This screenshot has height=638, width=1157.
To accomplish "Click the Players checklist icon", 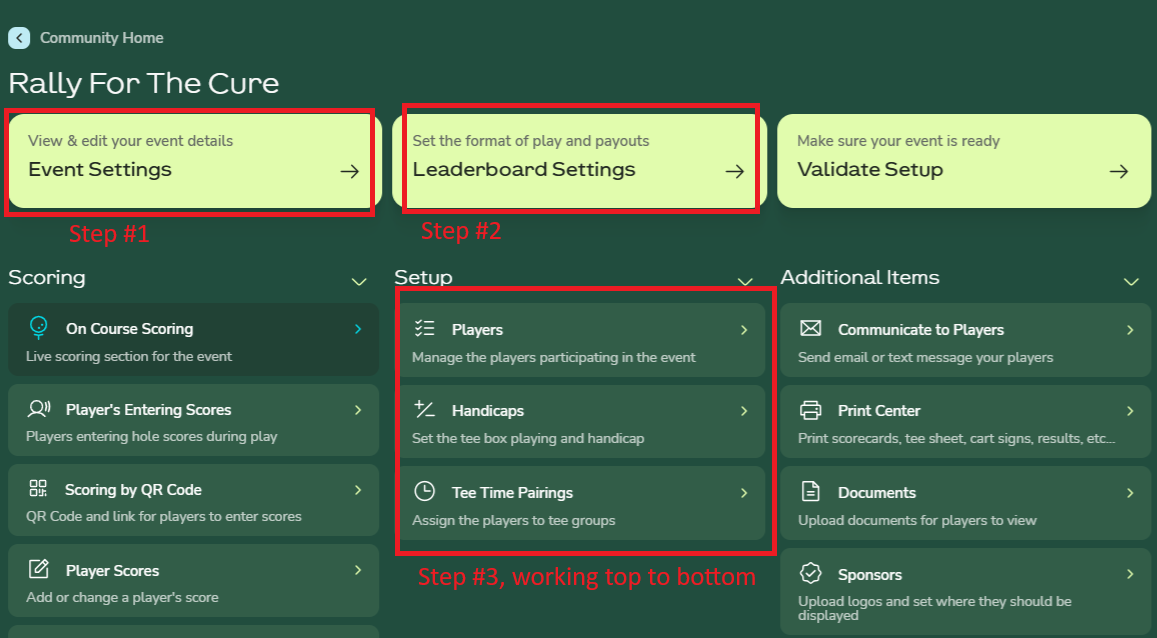I will 424,328.
